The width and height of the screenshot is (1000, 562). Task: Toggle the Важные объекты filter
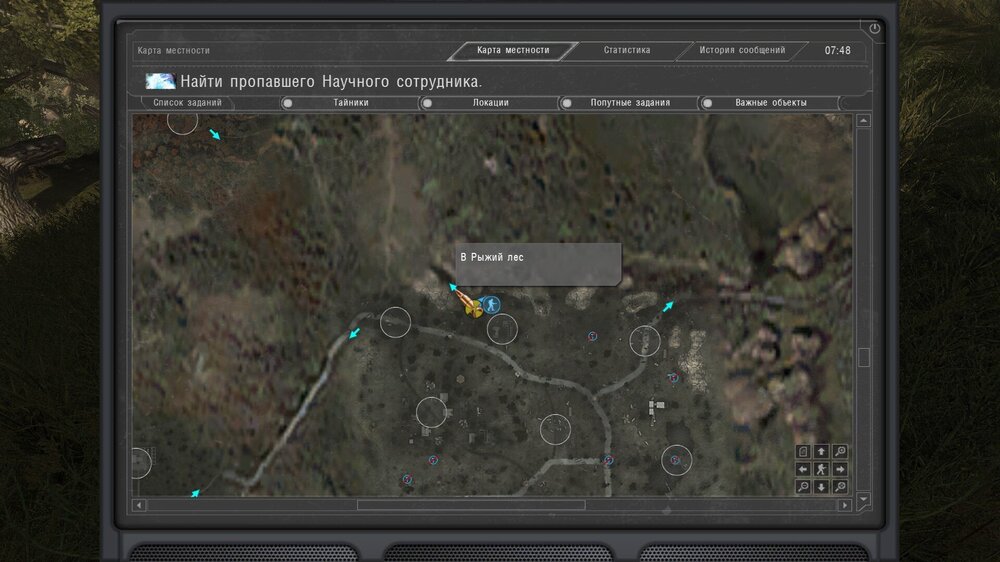tap(707, 103)
